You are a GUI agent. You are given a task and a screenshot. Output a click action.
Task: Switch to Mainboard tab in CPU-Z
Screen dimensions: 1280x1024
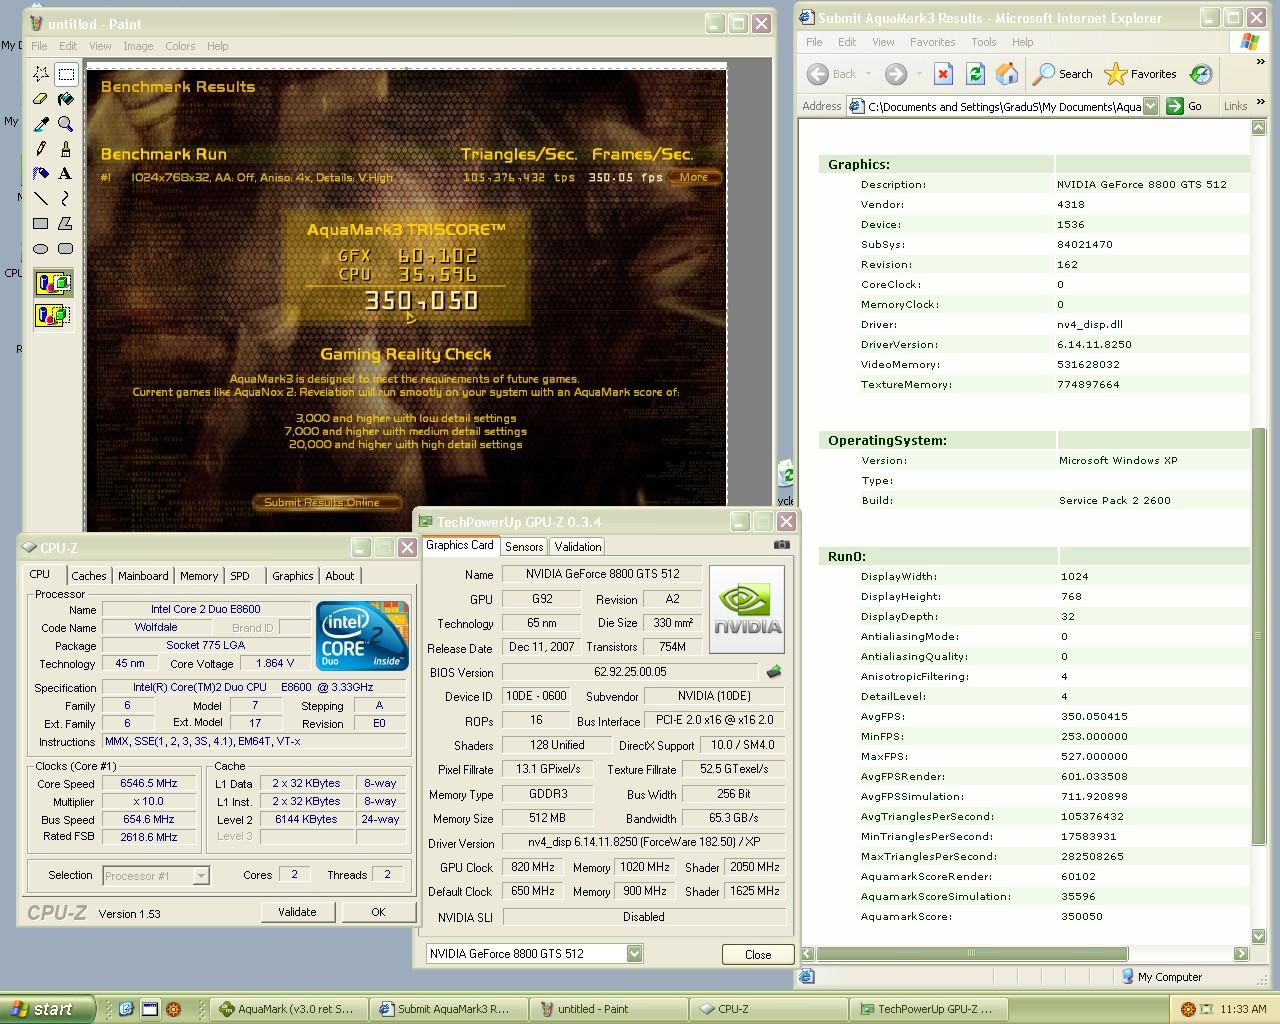(143, 576)
